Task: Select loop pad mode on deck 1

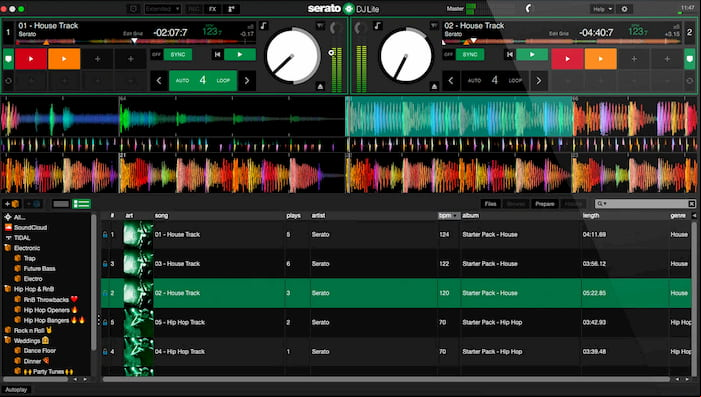Action: 8,81
